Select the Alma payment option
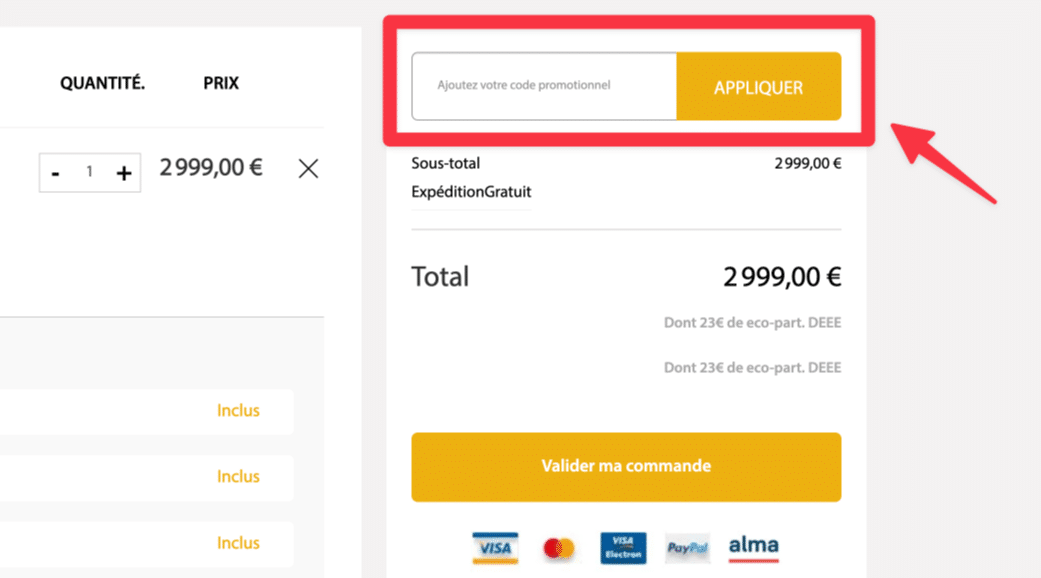Viewport: 1041px width, 578px height. click(753, 547)
